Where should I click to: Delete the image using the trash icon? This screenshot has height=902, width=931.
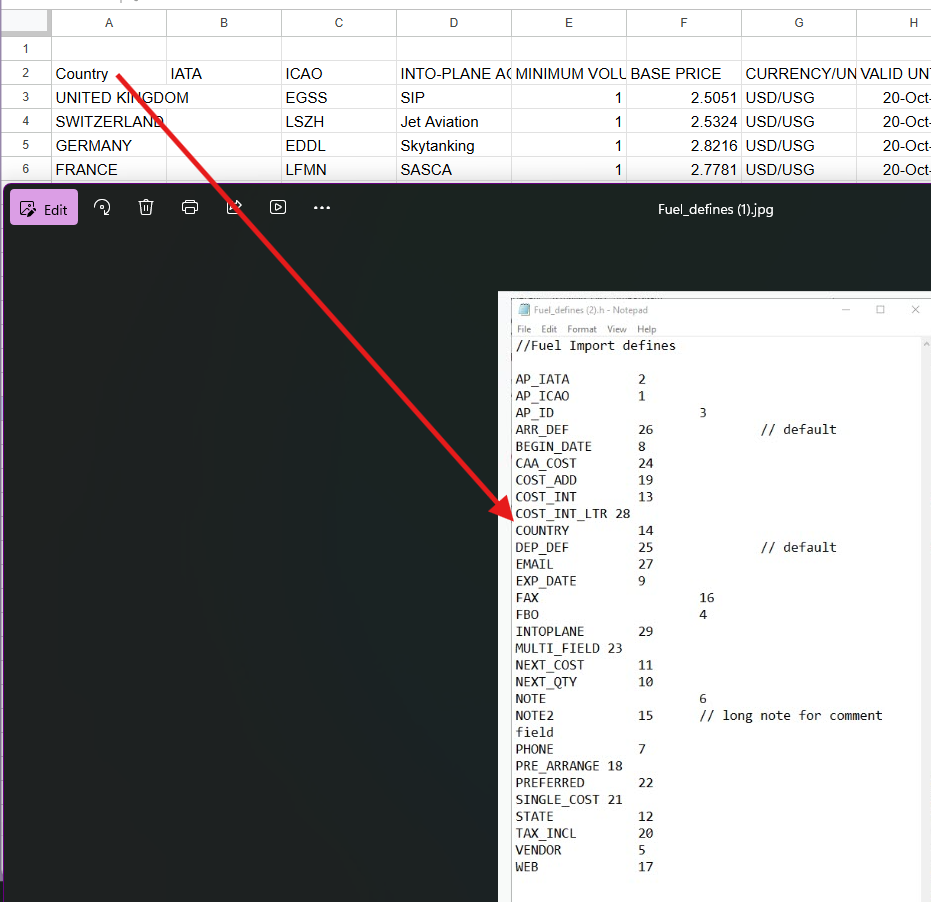pos(146,207)
